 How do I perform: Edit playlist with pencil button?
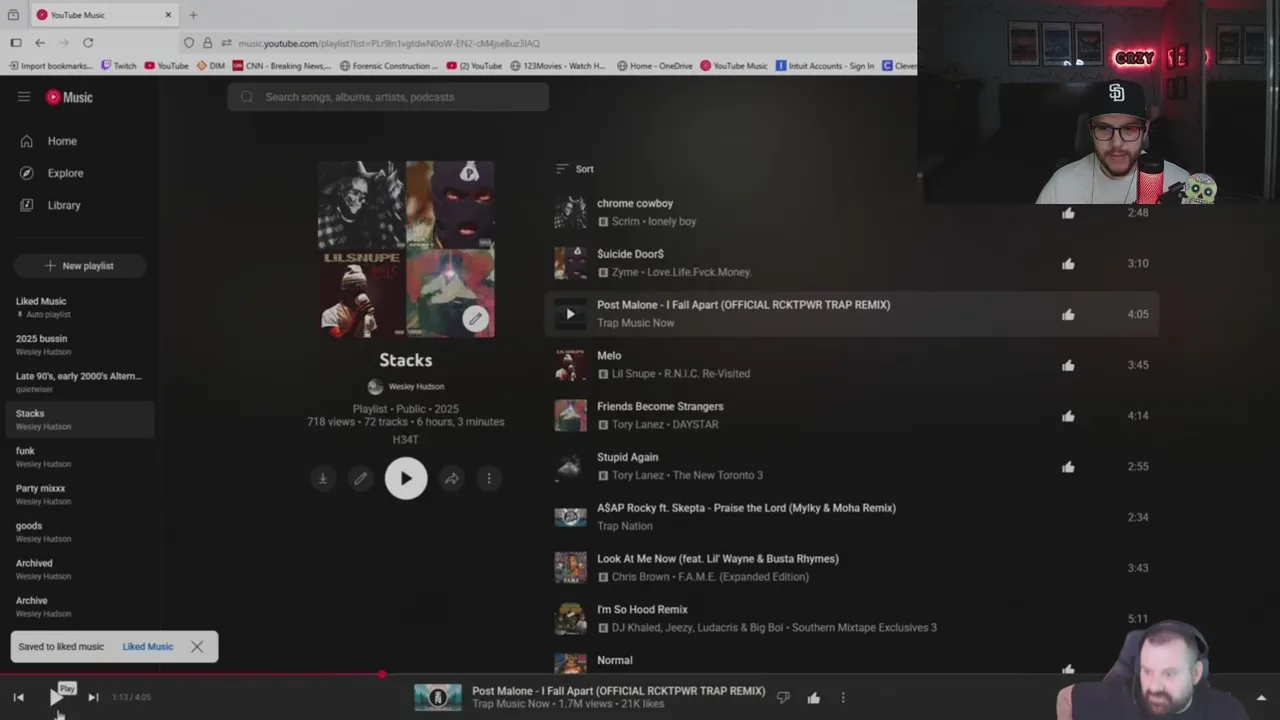361,479
